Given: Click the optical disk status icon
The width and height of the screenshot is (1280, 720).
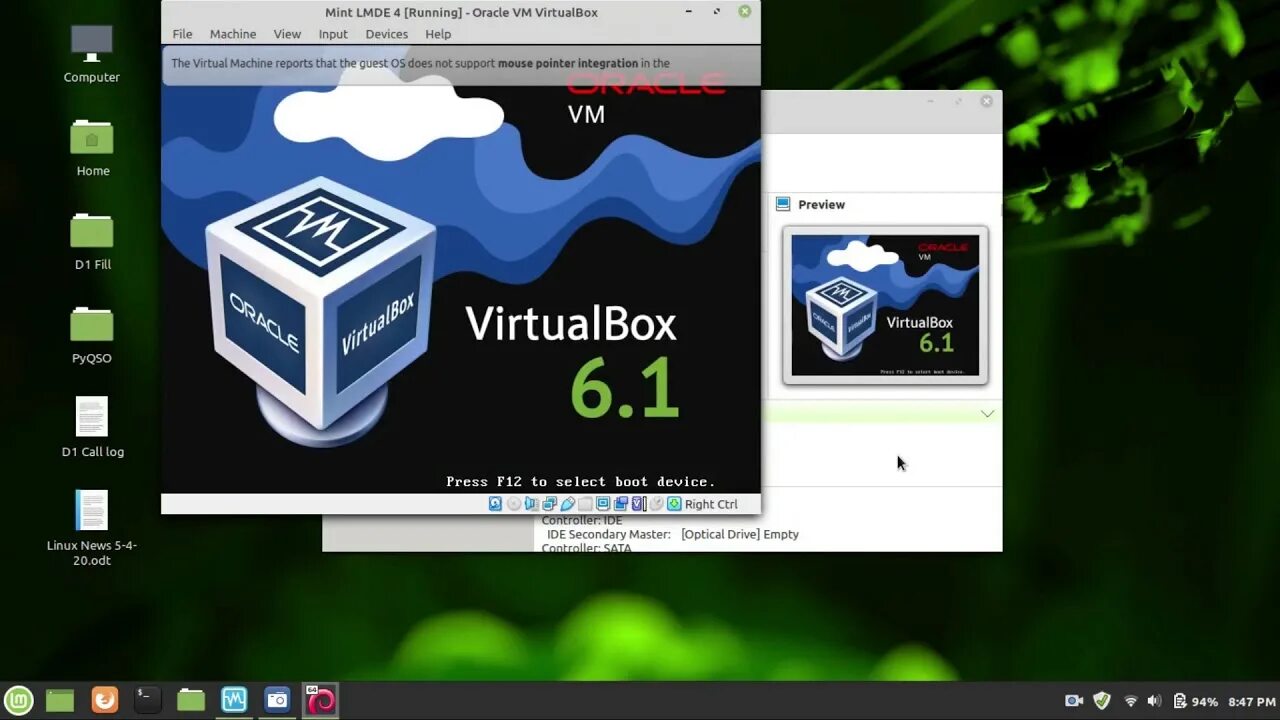Looking at the screenshot, I should pyautogui.click(x=514, y=504).
